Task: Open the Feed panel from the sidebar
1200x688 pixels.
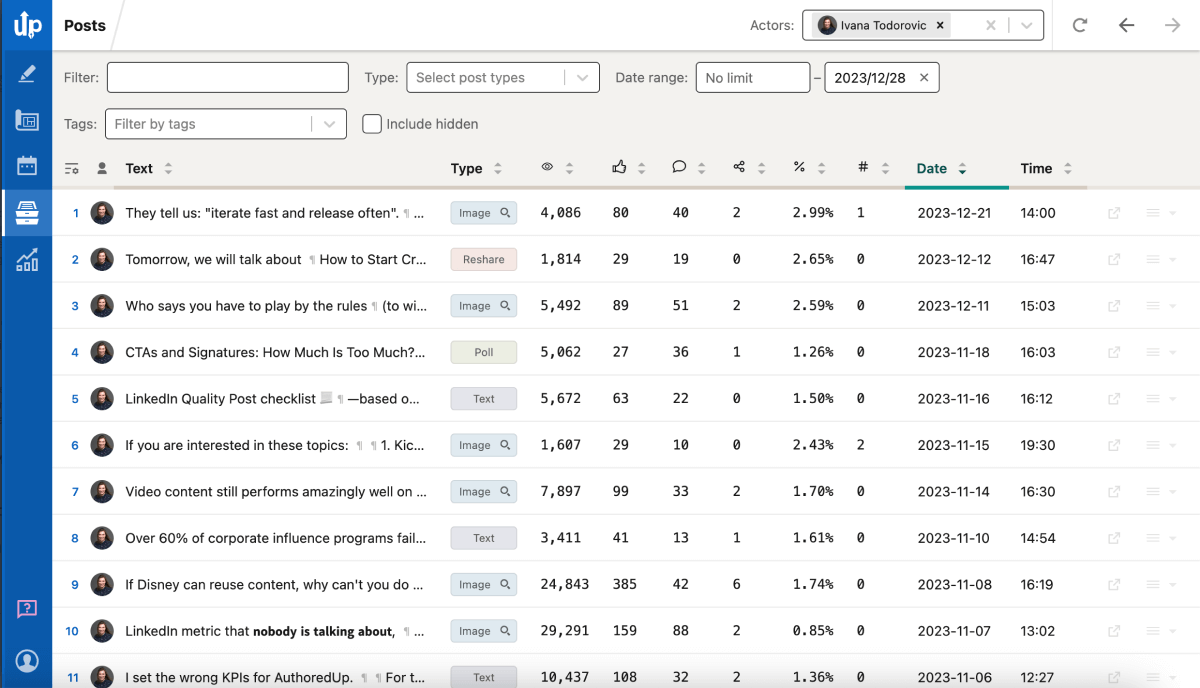Action: pos(26,120)
